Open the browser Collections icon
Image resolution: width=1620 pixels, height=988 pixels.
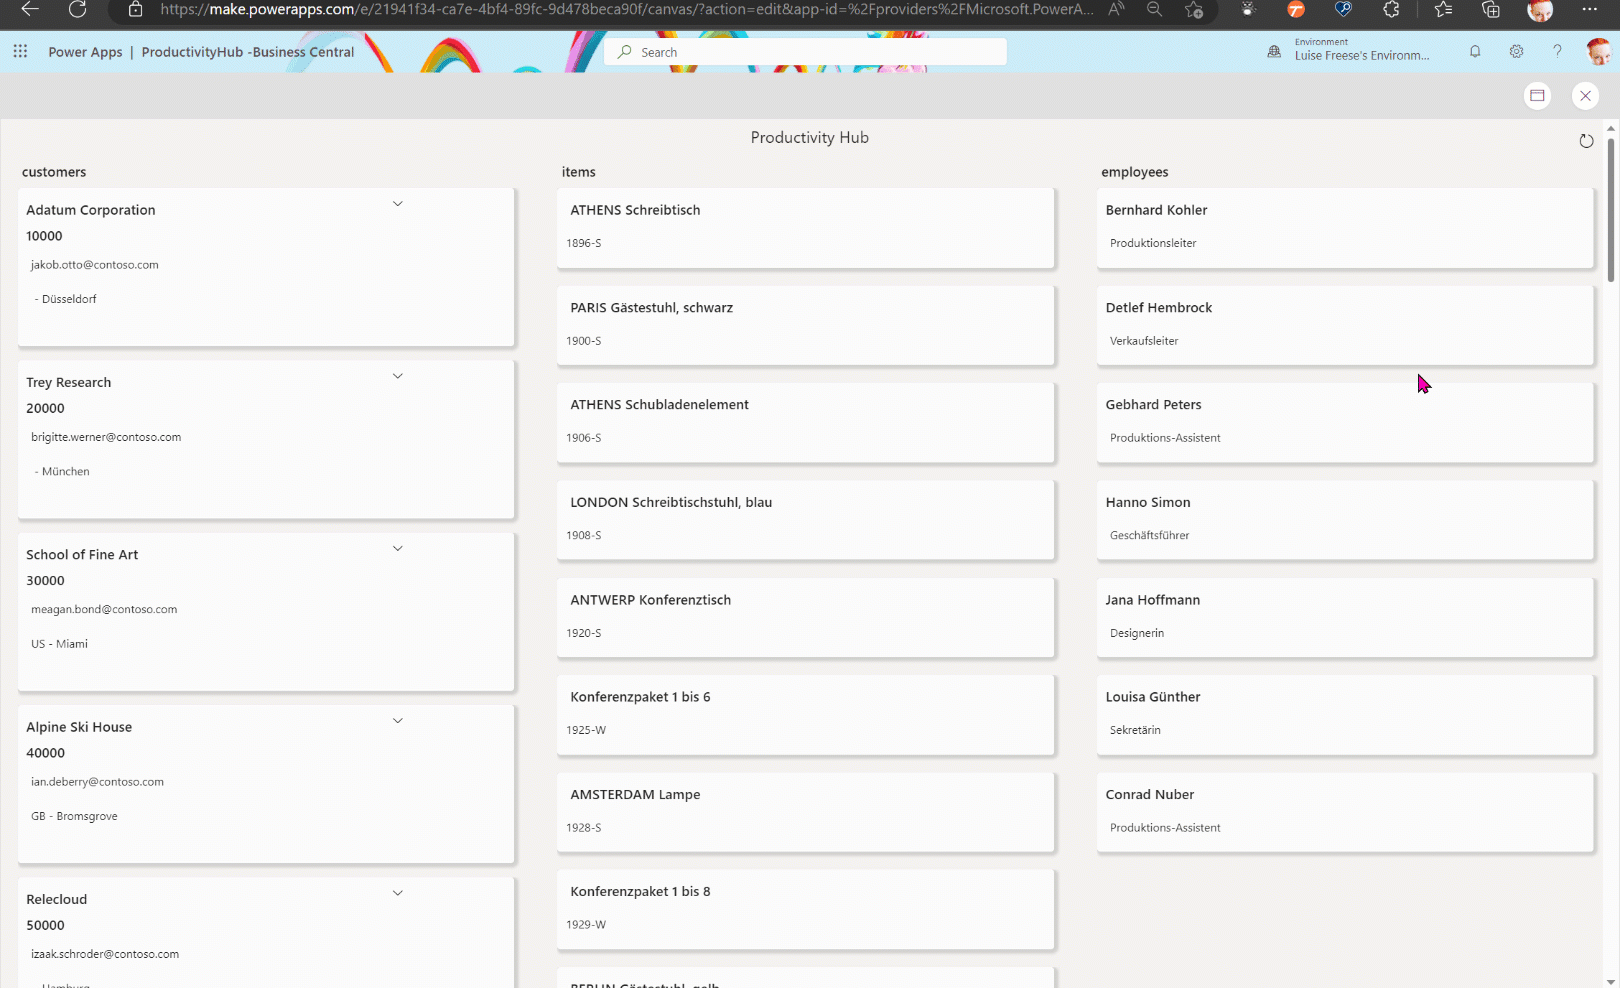(x=1491, y=9)
